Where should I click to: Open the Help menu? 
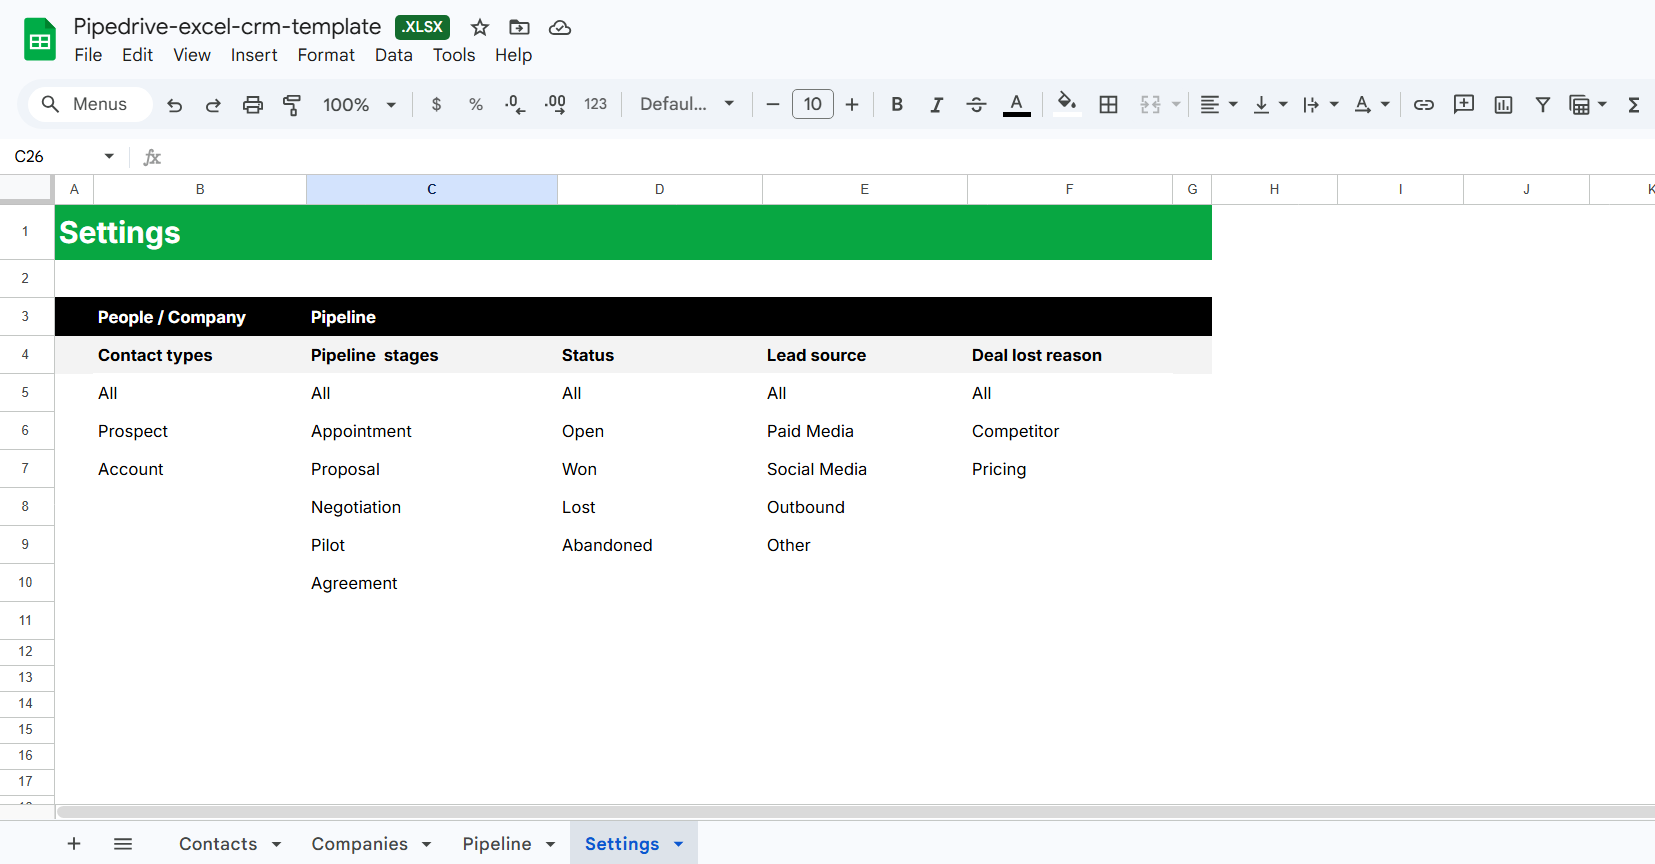513,55
